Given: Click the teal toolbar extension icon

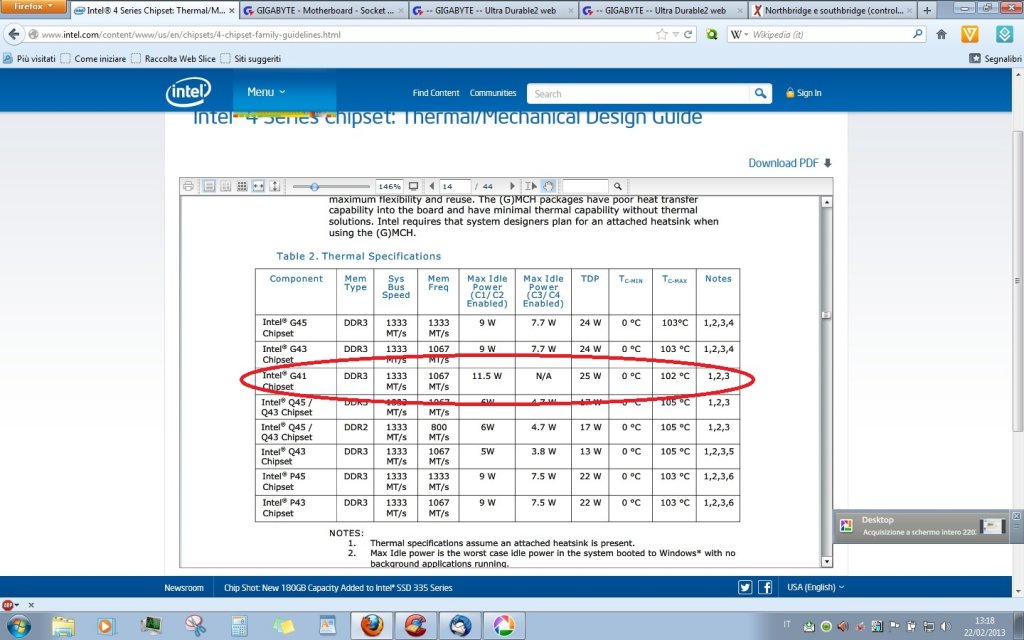Looking at the screenshot, I should 1004,34.
